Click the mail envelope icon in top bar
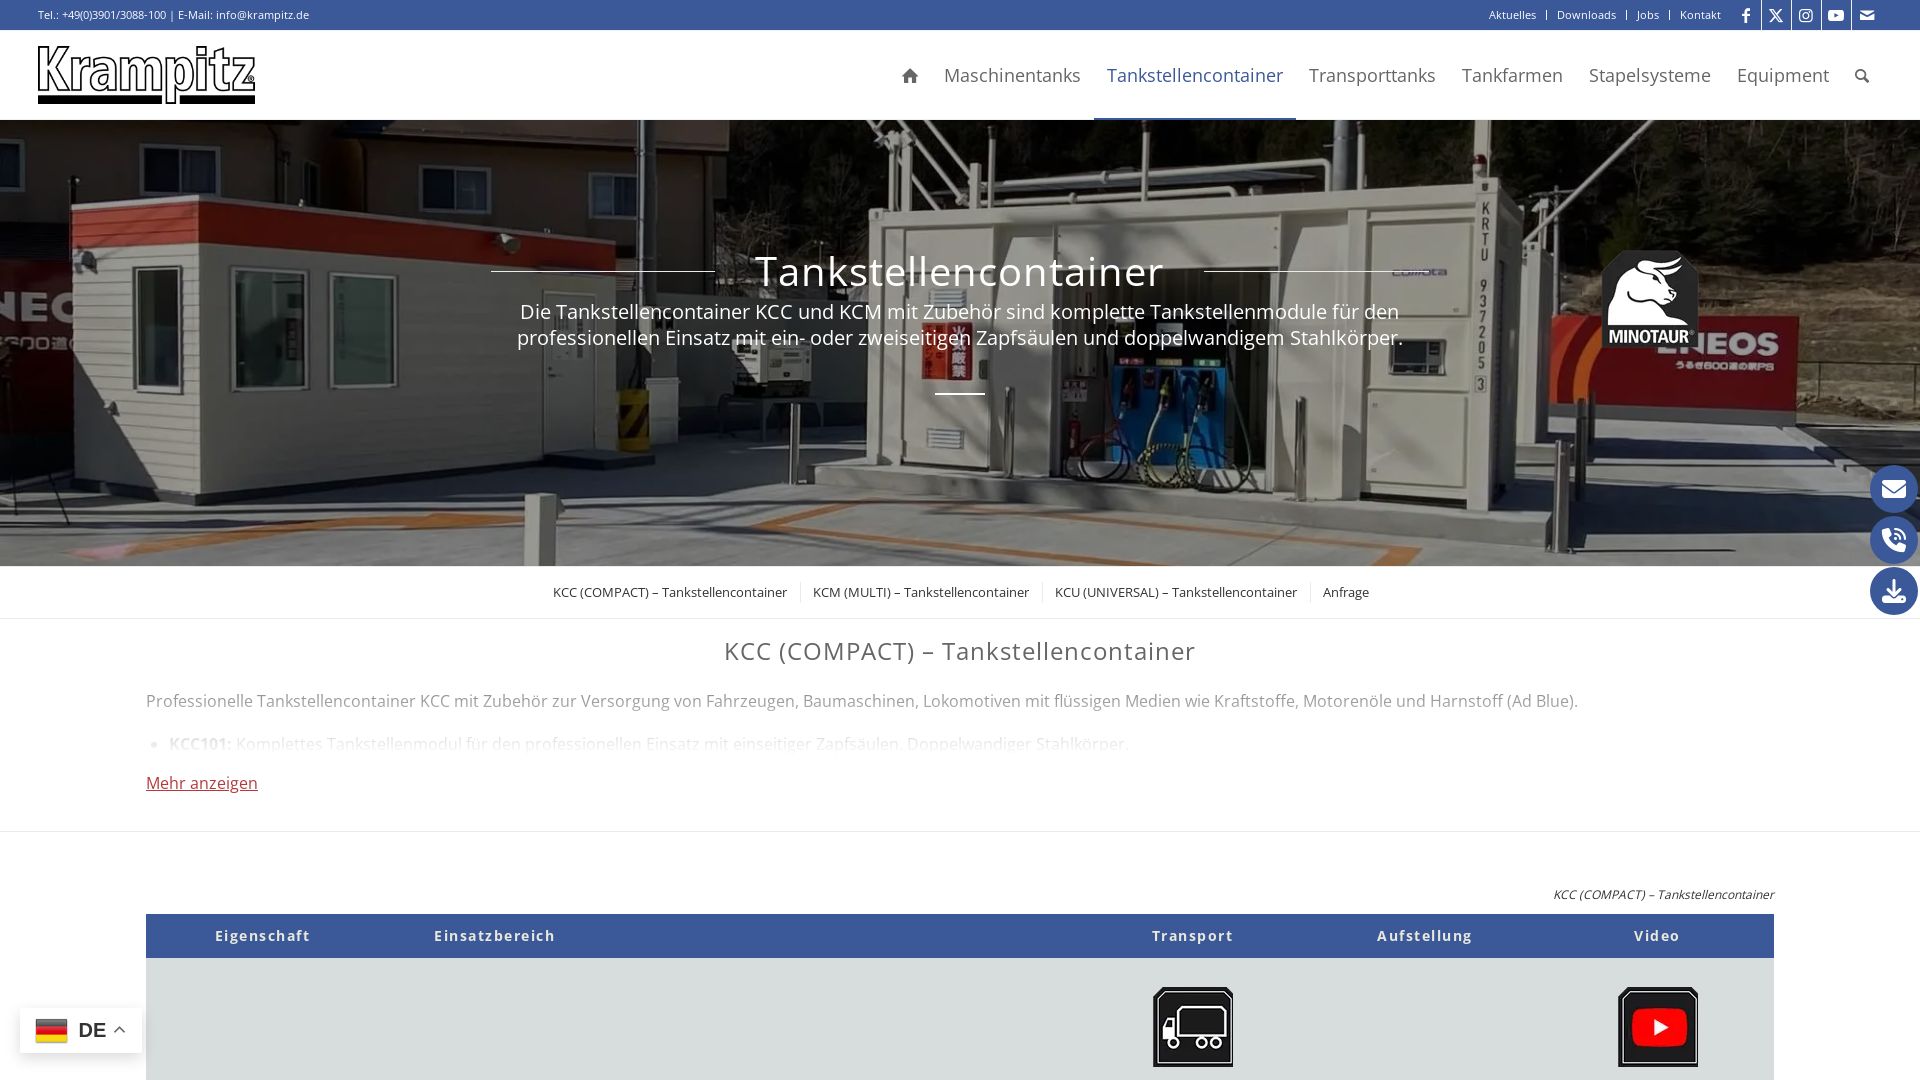 coord(1867,15)
